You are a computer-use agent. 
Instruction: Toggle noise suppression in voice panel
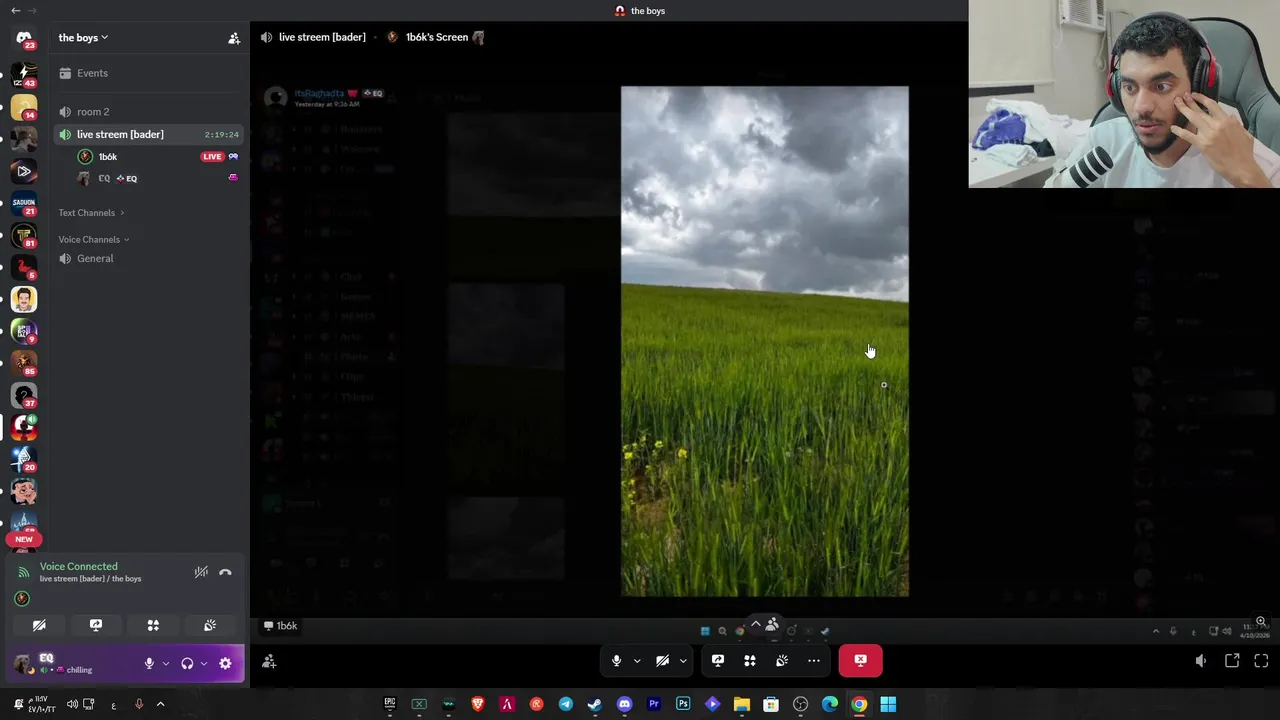click(x=201, y=572)
